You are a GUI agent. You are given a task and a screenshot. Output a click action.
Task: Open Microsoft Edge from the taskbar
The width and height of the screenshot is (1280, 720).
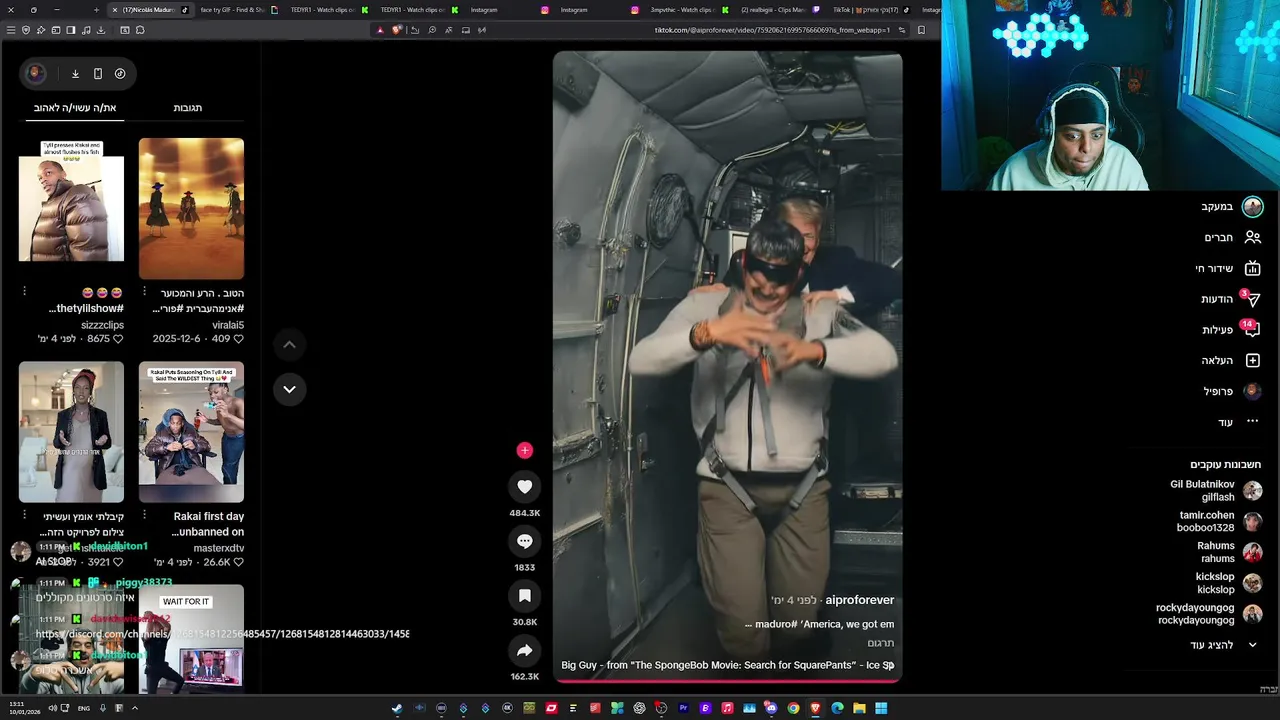(837, 708)
